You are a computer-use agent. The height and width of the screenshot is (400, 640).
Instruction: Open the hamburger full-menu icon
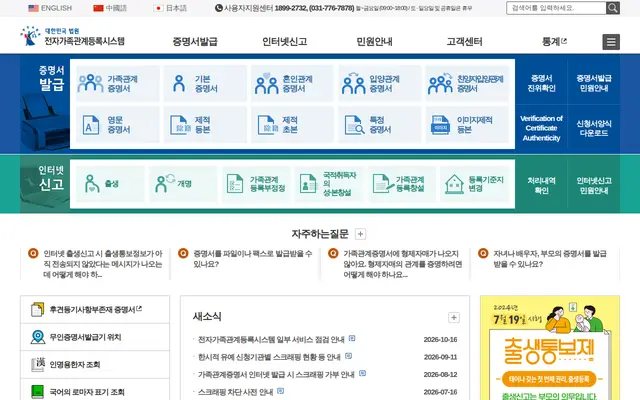[611, 42]
